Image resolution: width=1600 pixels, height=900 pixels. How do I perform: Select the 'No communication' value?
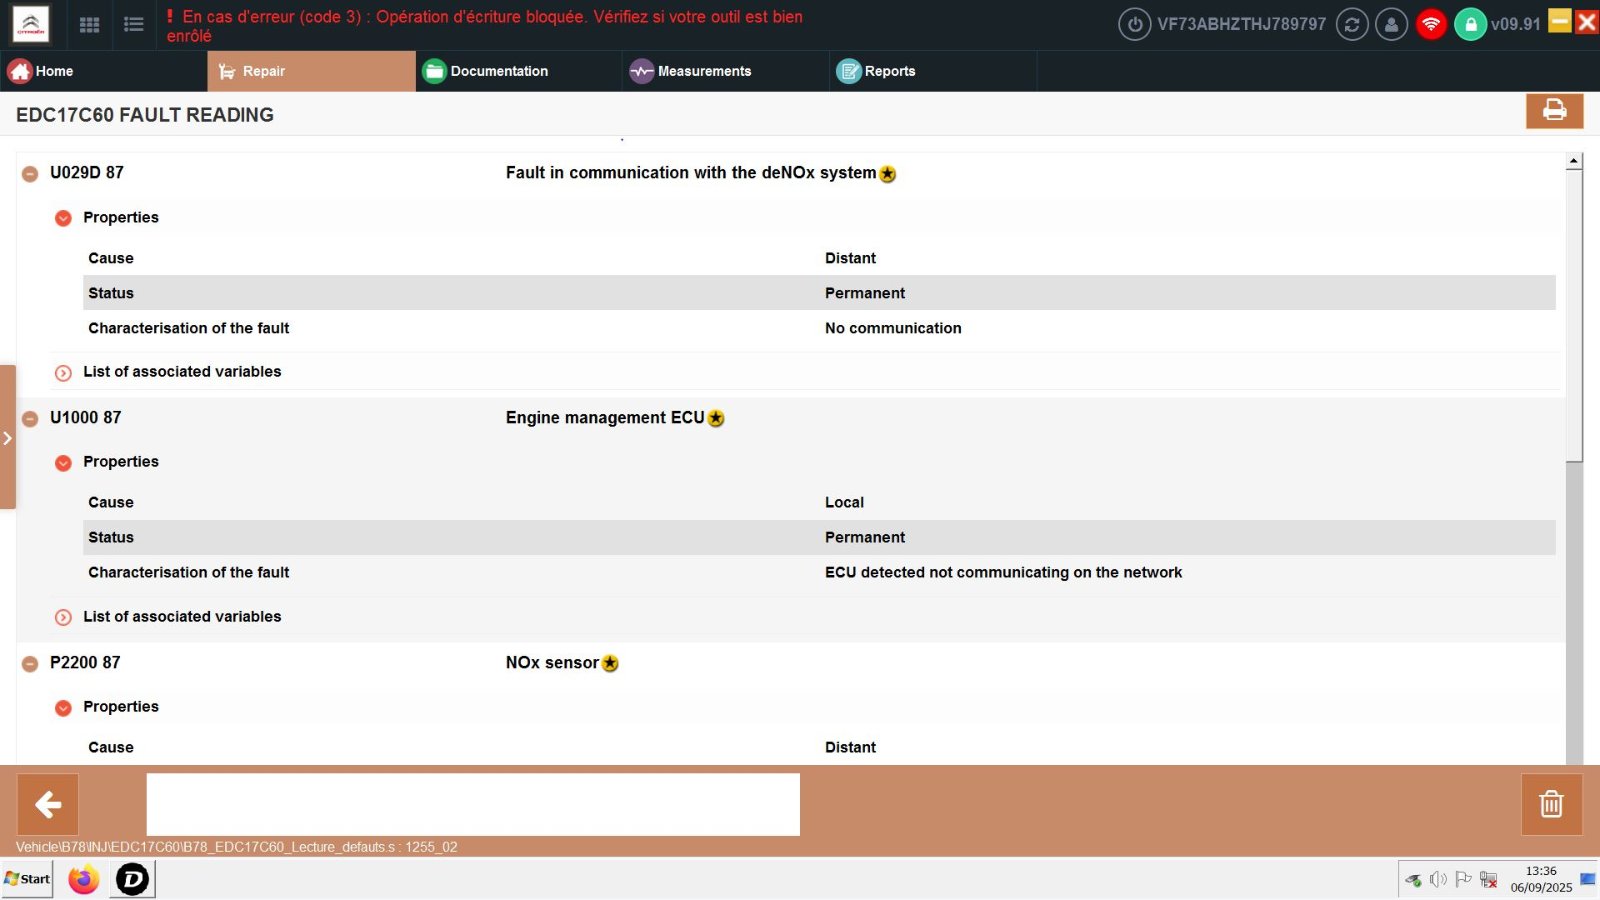(893, 328)
